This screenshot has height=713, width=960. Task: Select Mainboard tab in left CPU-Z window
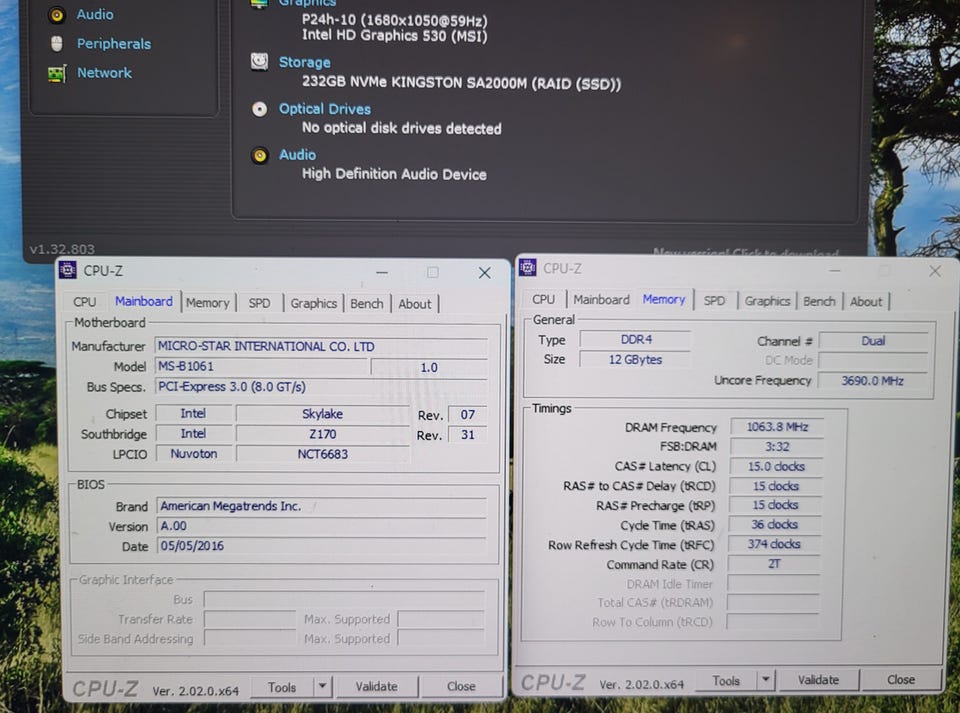click(x=144, y=302)
